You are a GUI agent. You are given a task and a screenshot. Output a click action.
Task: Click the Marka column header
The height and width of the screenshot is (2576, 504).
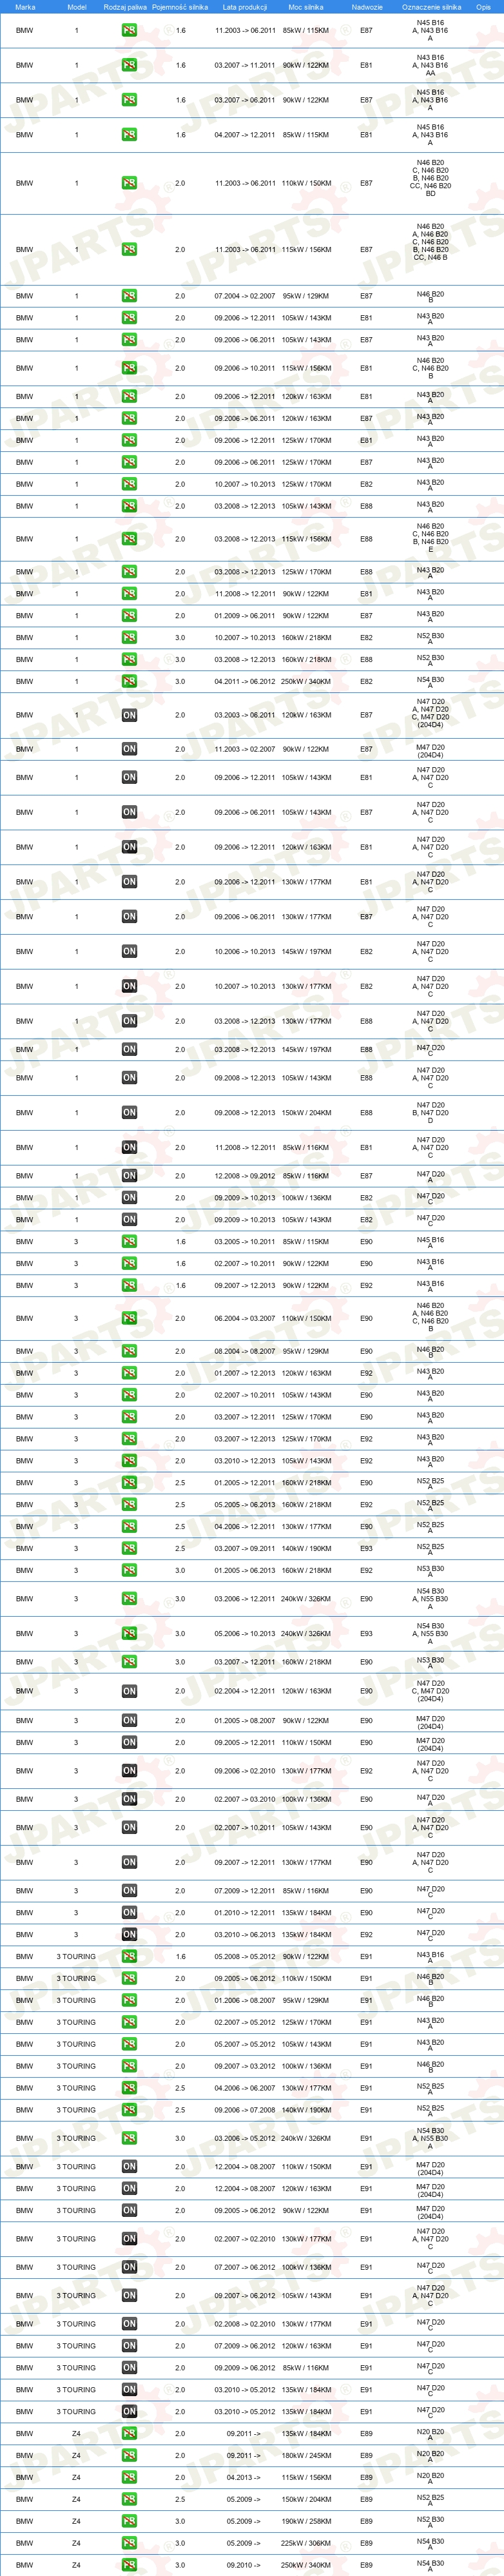coord(25,7)
